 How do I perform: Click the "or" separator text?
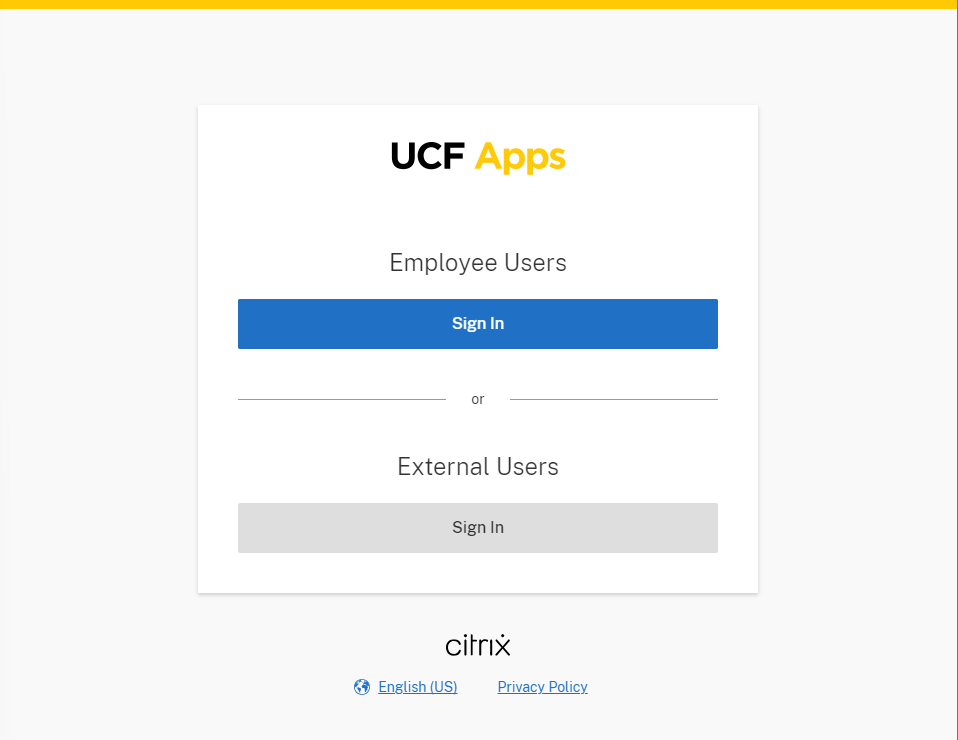click(x=478, y=400)
